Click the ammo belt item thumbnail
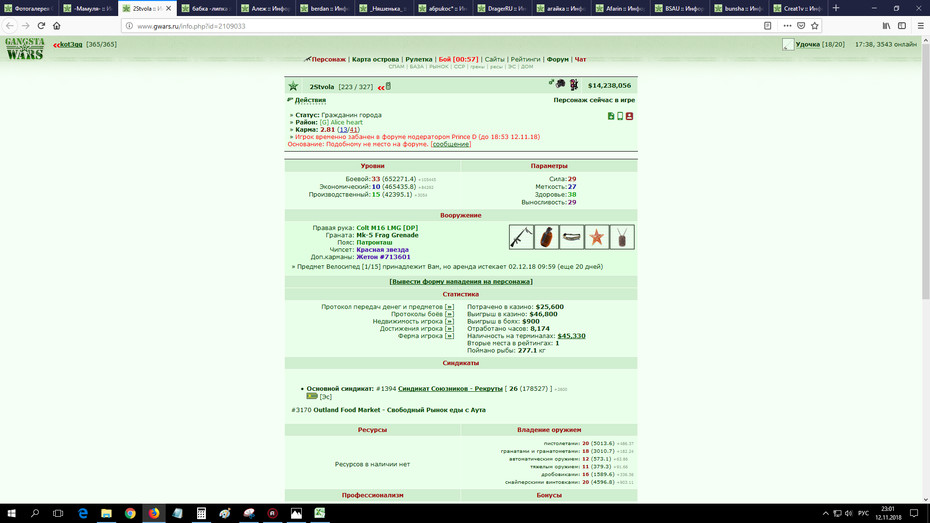This screenshot has width=930, height=523. click(x=571, y=237)
